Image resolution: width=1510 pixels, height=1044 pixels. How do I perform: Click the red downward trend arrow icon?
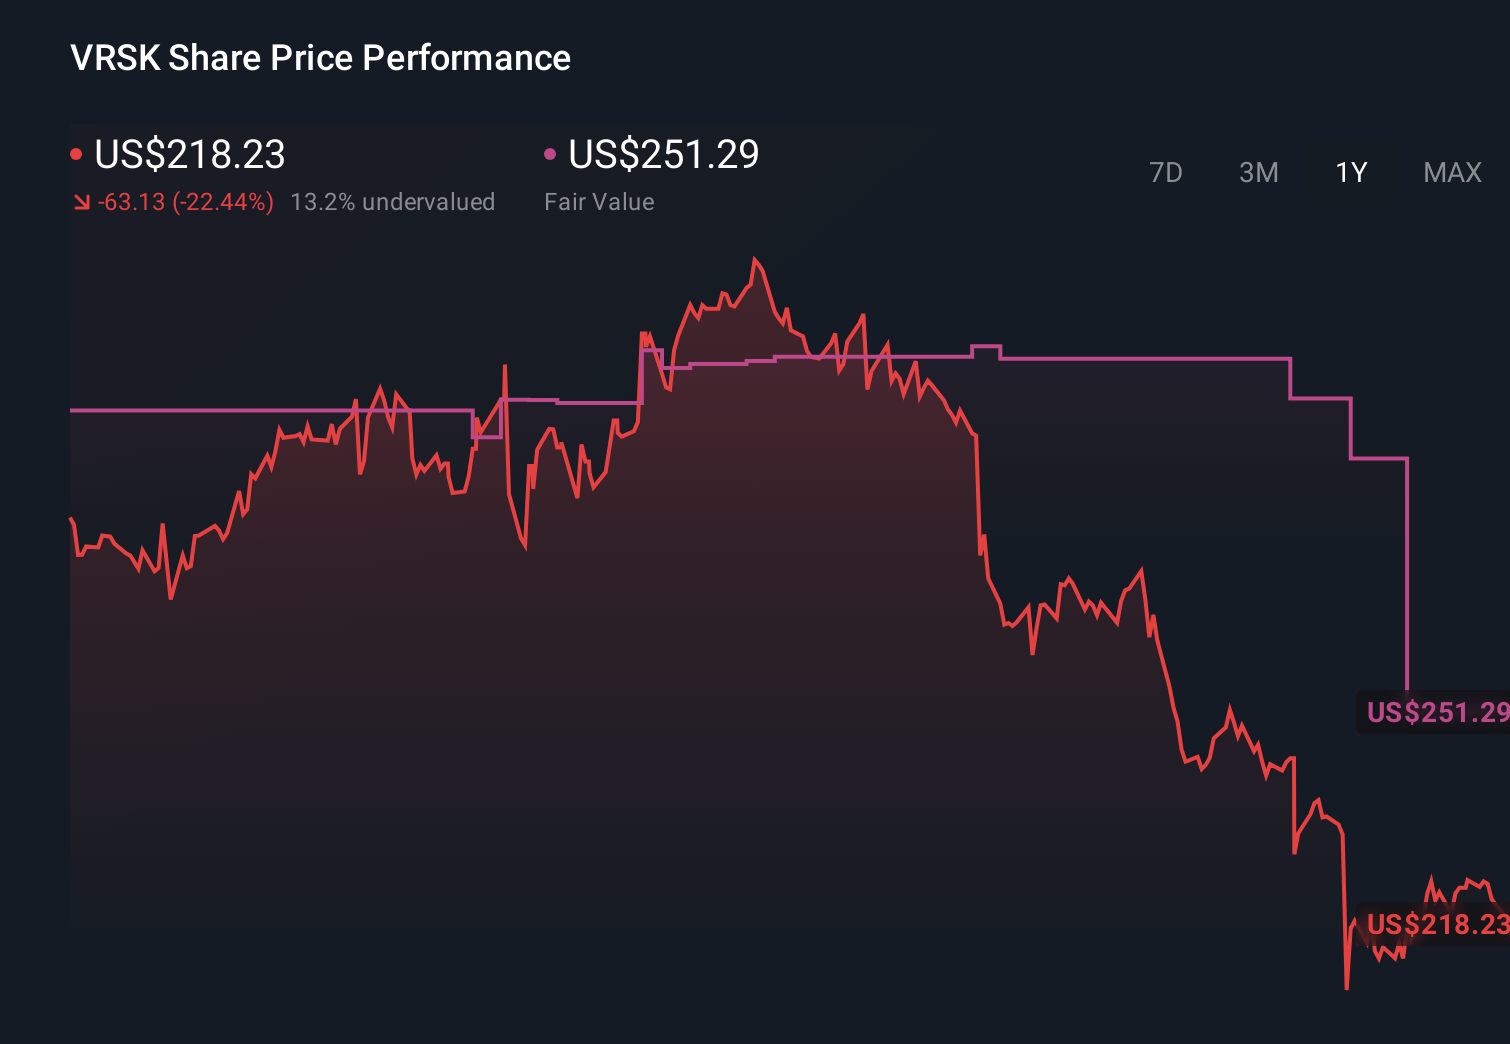pyautogui.click(x=82, y=201)
